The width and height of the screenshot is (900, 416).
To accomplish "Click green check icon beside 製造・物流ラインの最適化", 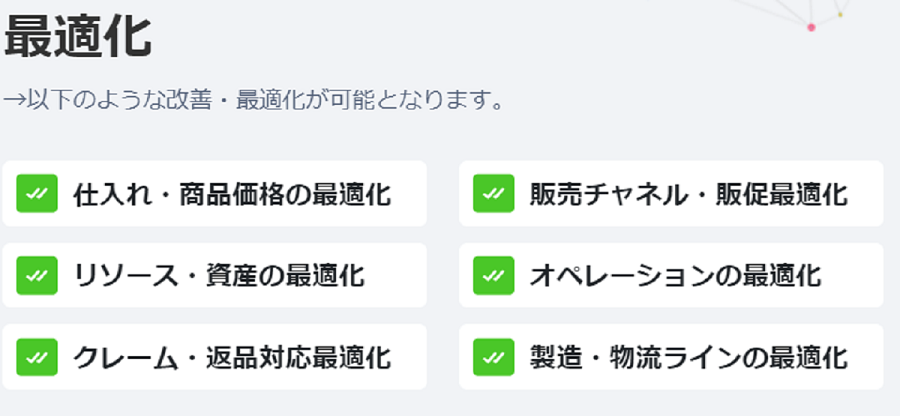I will (494, 357).
